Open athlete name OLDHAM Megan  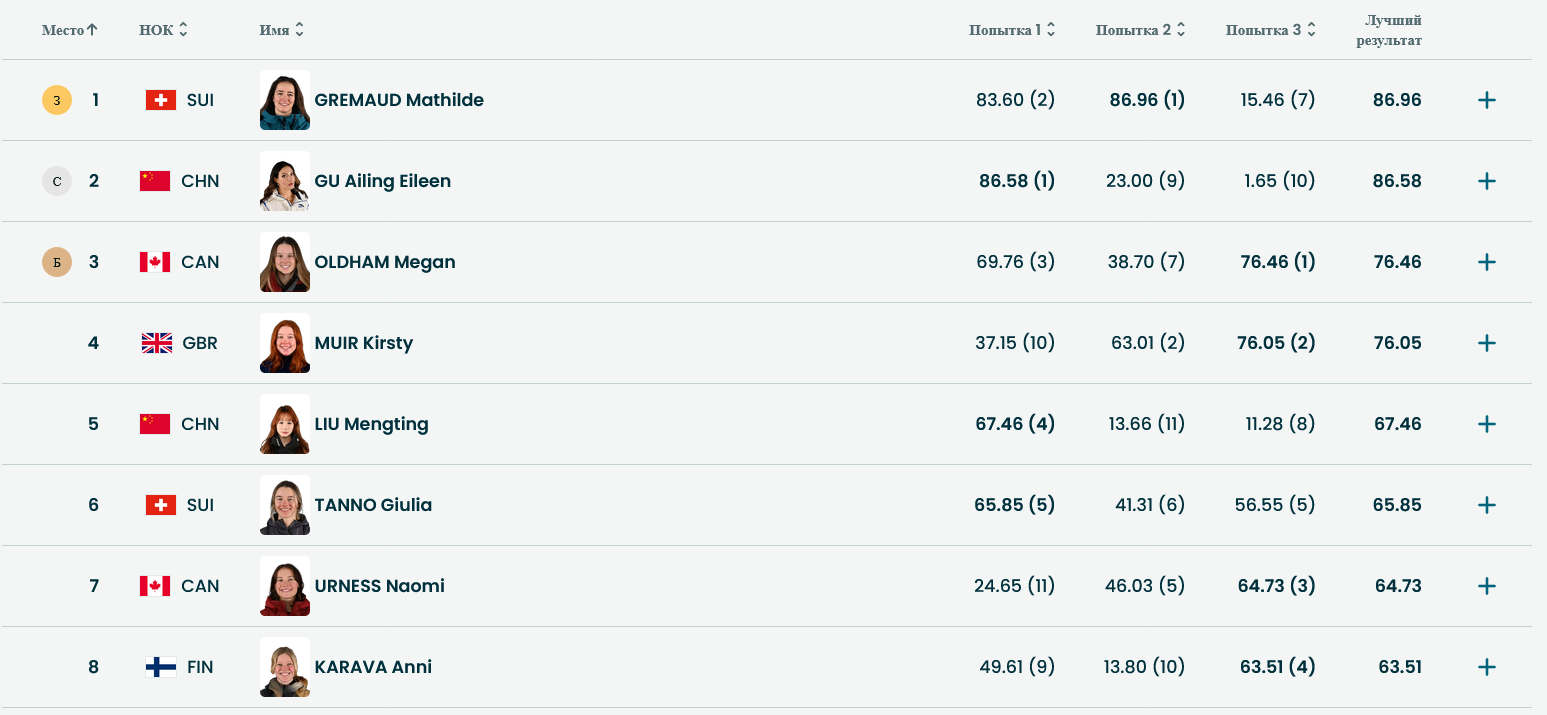tap(385, 262)
